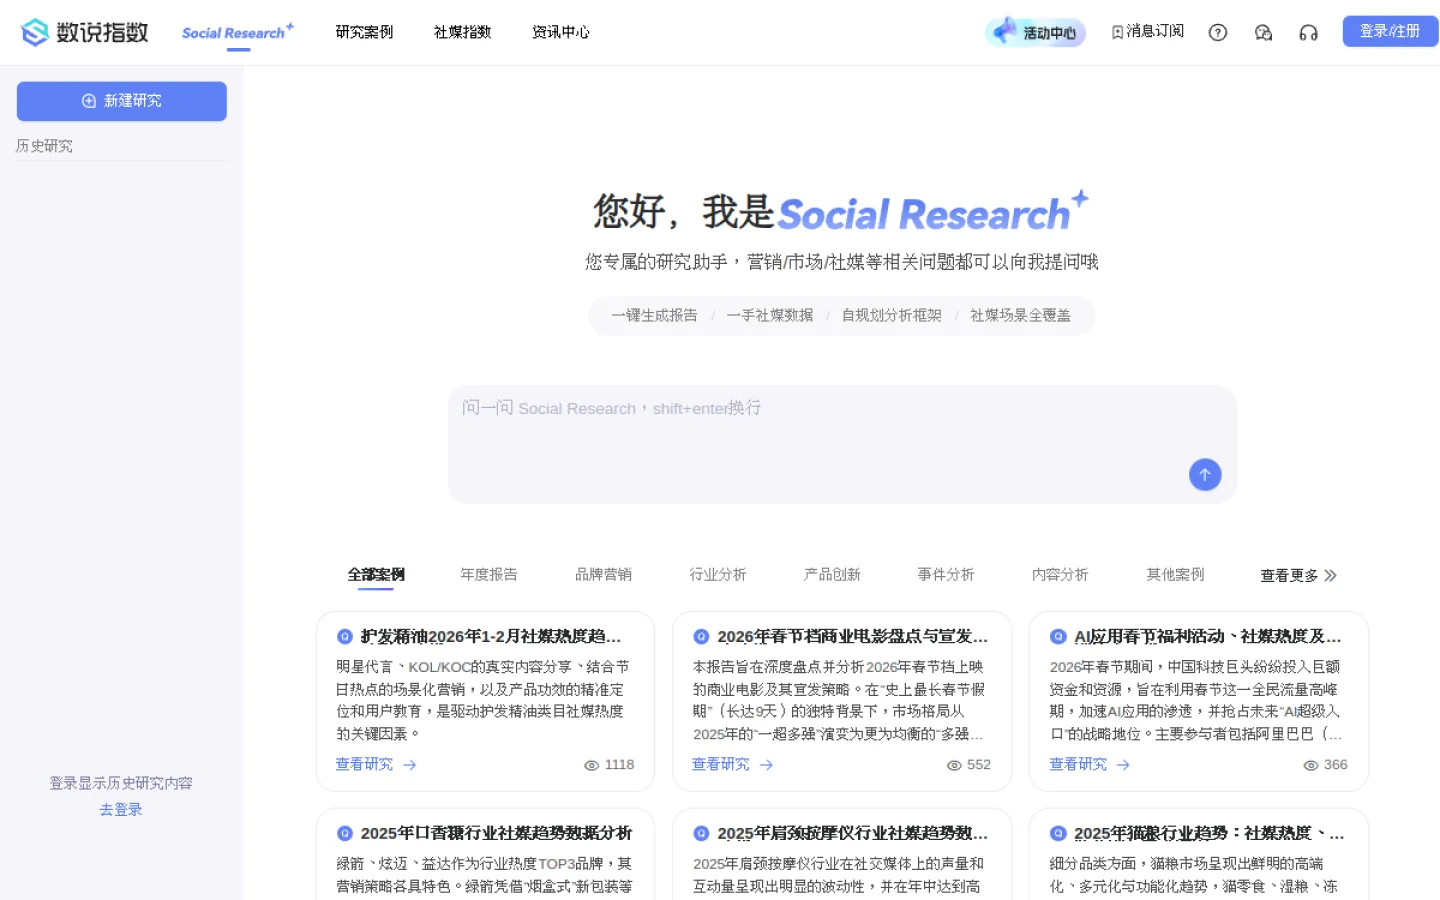Image resolution: width=1440 pixels, height=900 pixels.
Task: Select the 事件分析 tab
Action: (x=946, y=574)
